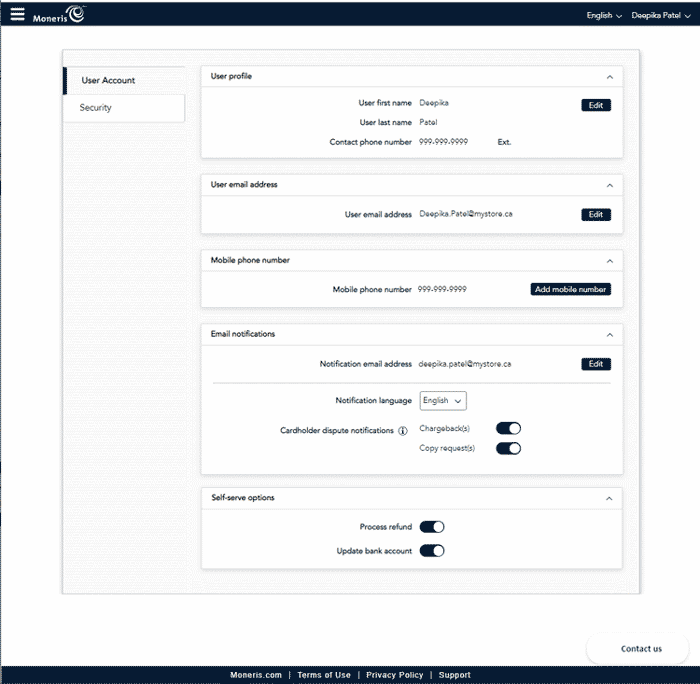Click the mobile phone number value 999-999-9999
700x684 pixels.
[x=442, y=289]
